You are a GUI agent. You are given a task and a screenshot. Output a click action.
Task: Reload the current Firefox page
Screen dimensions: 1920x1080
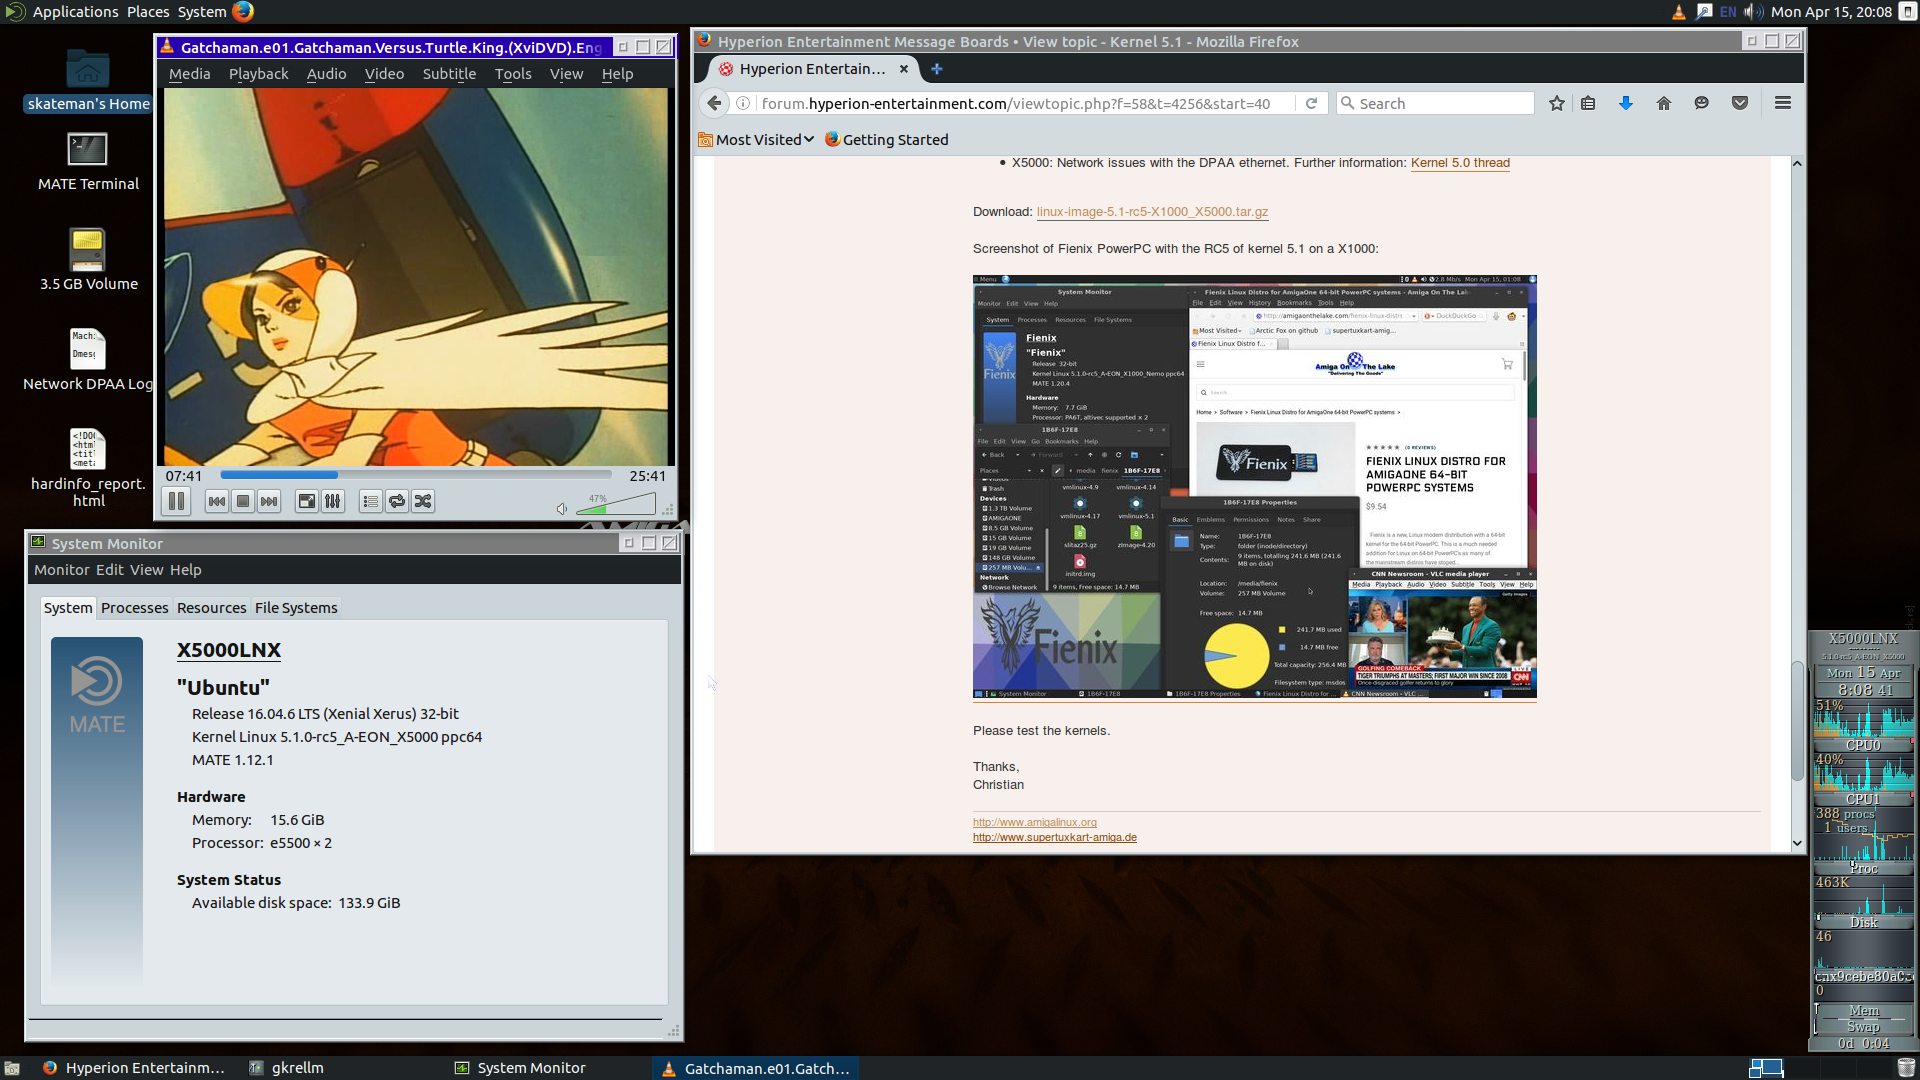pos(1311,103)
